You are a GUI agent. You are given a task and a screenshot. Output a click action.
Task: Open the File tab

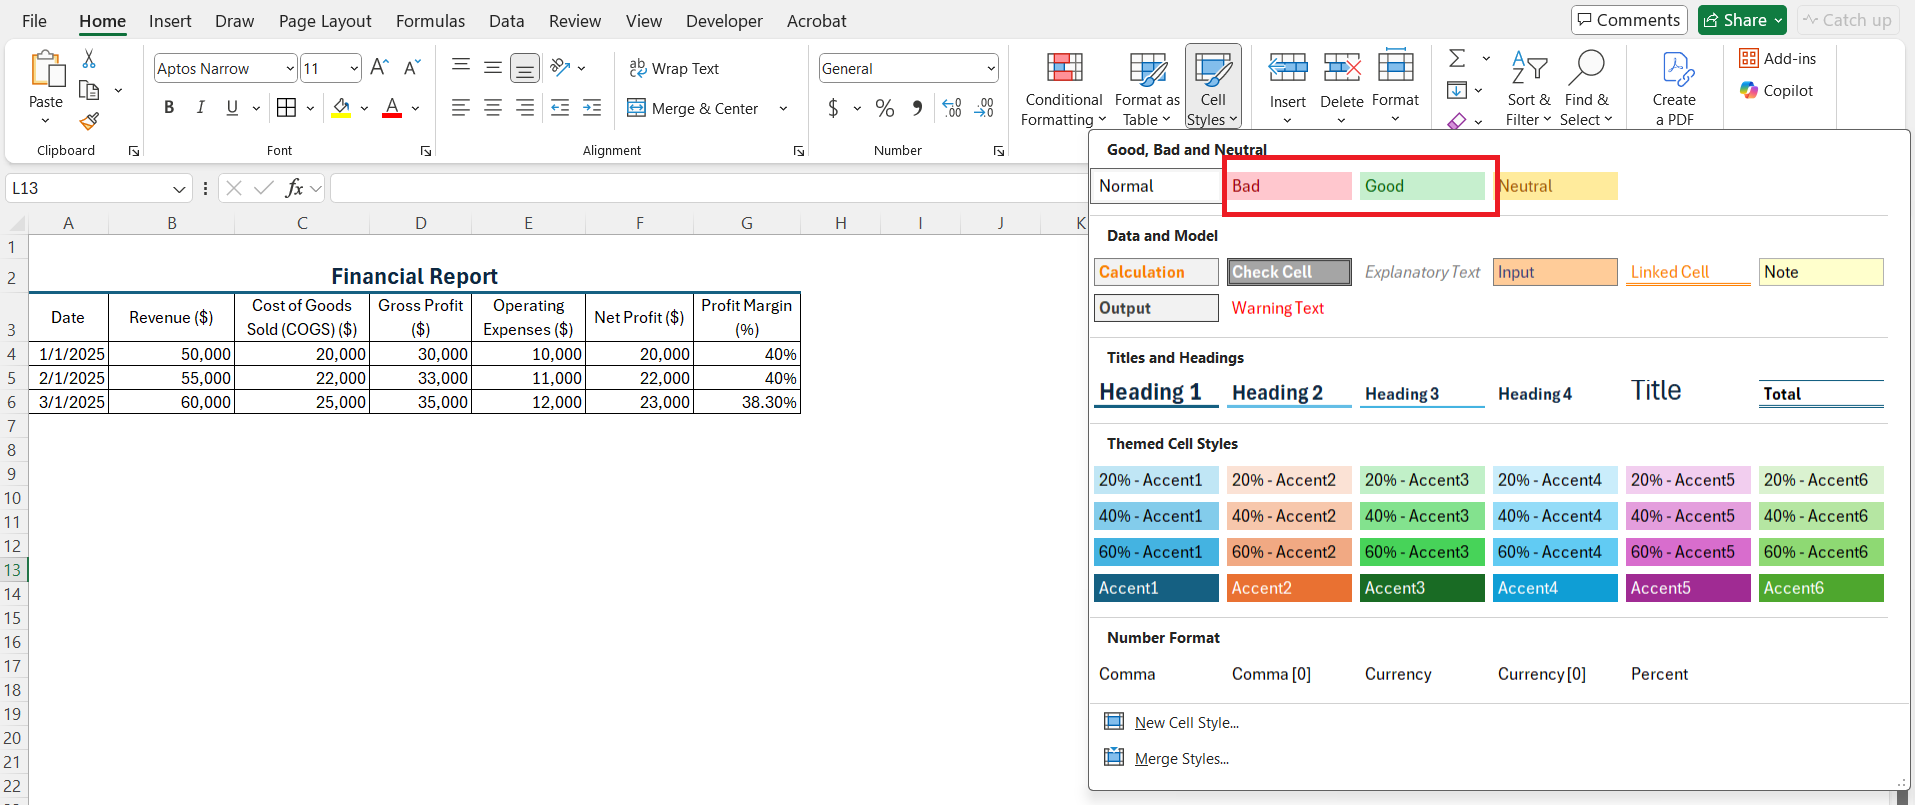(x=34, y=21)
